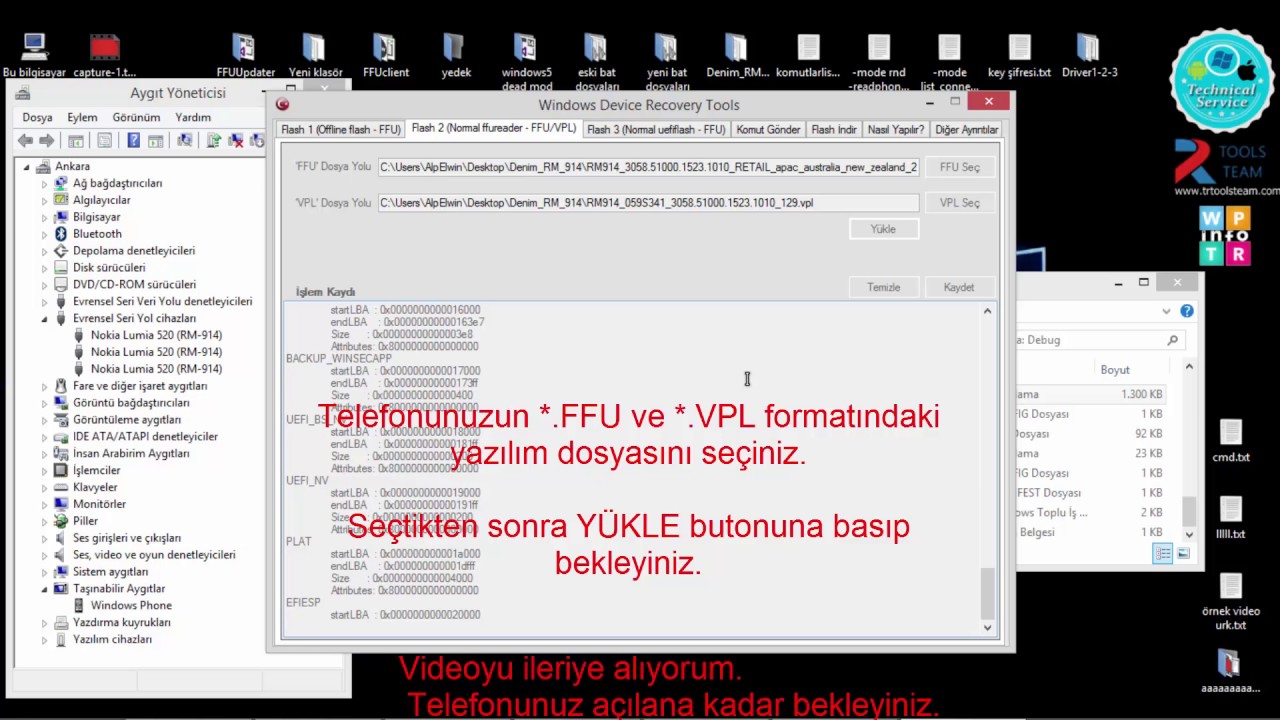
Task: Click the FFU Dosya Yolu path field
Action: (648, 167)
